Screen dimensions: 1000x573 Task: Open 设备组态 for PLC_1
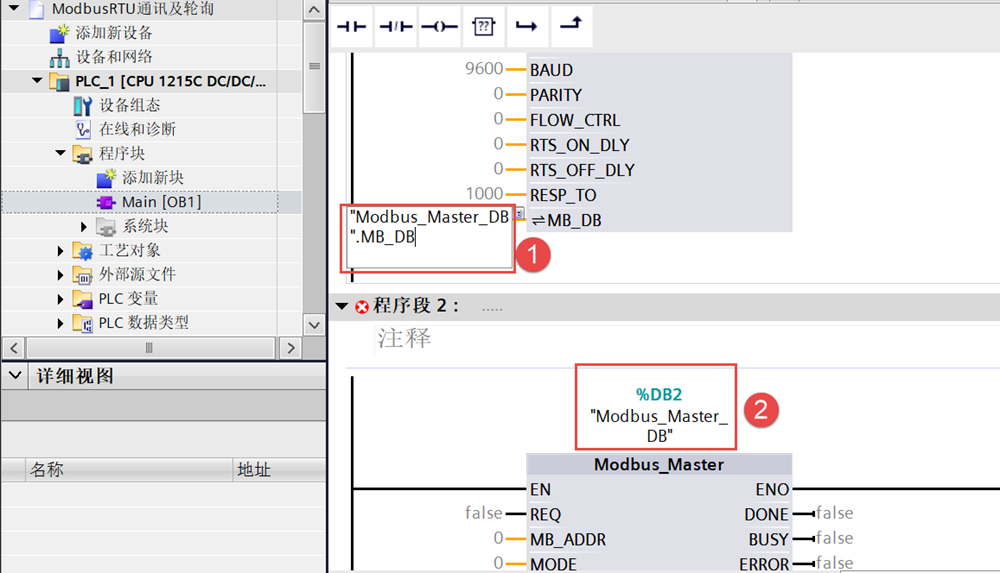(x=129, y=105)
